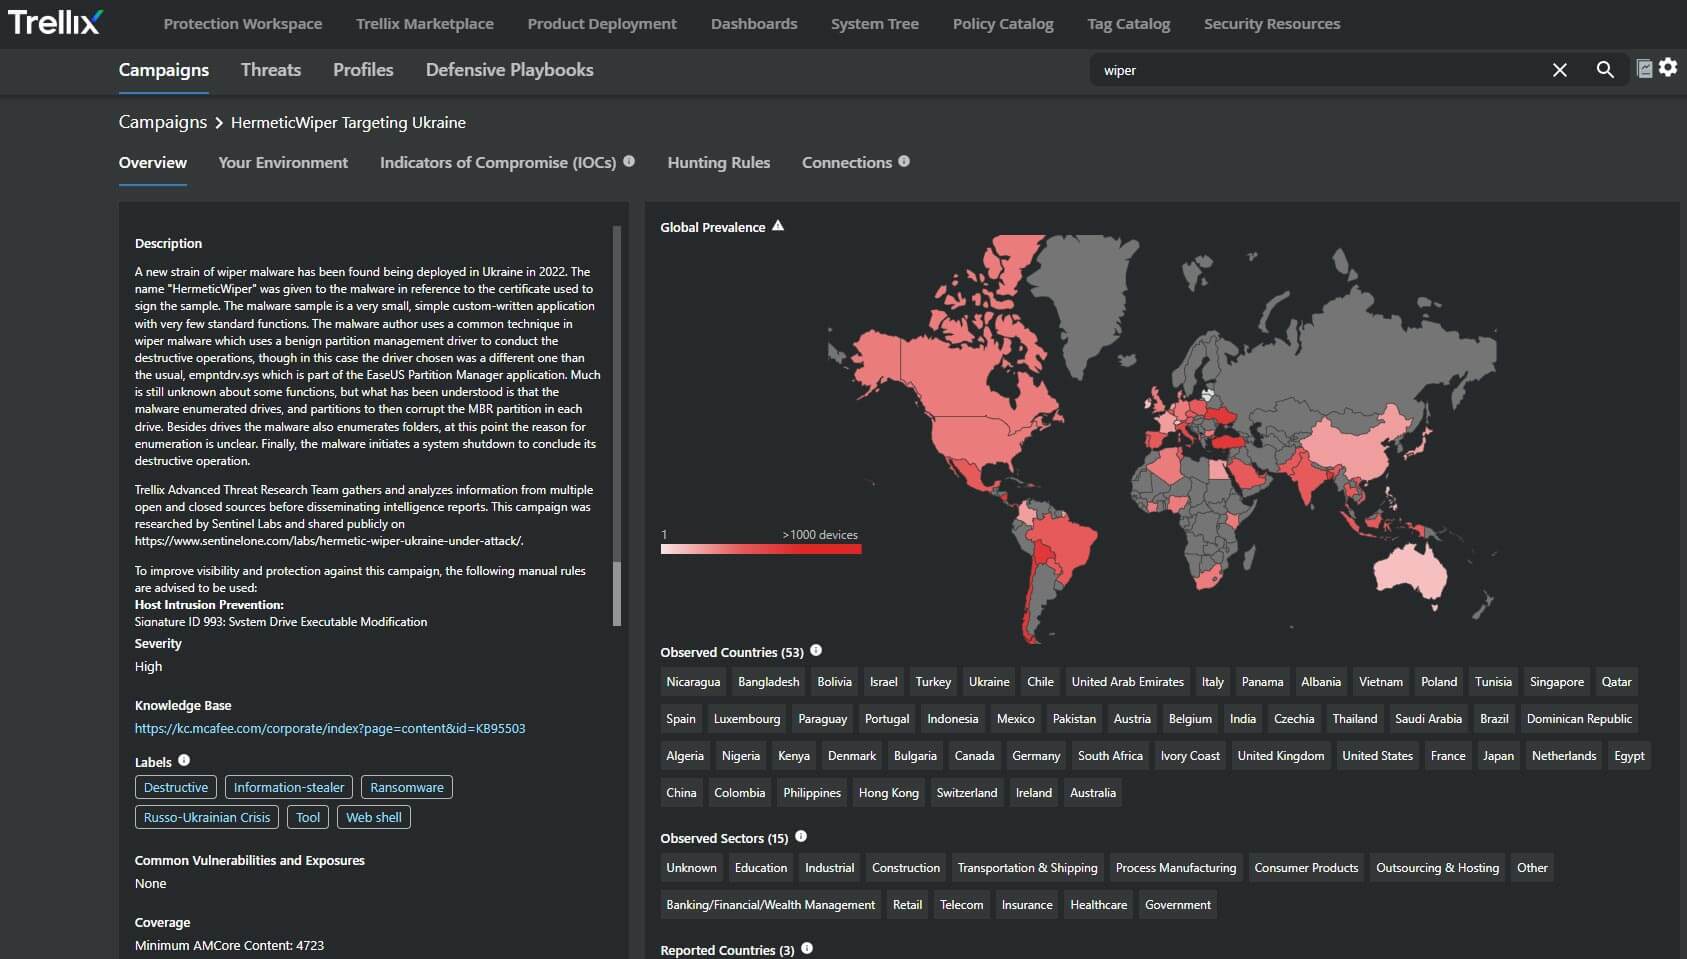
Task: Click info icon beside Observed Sectors
Action: coord(801,836)
